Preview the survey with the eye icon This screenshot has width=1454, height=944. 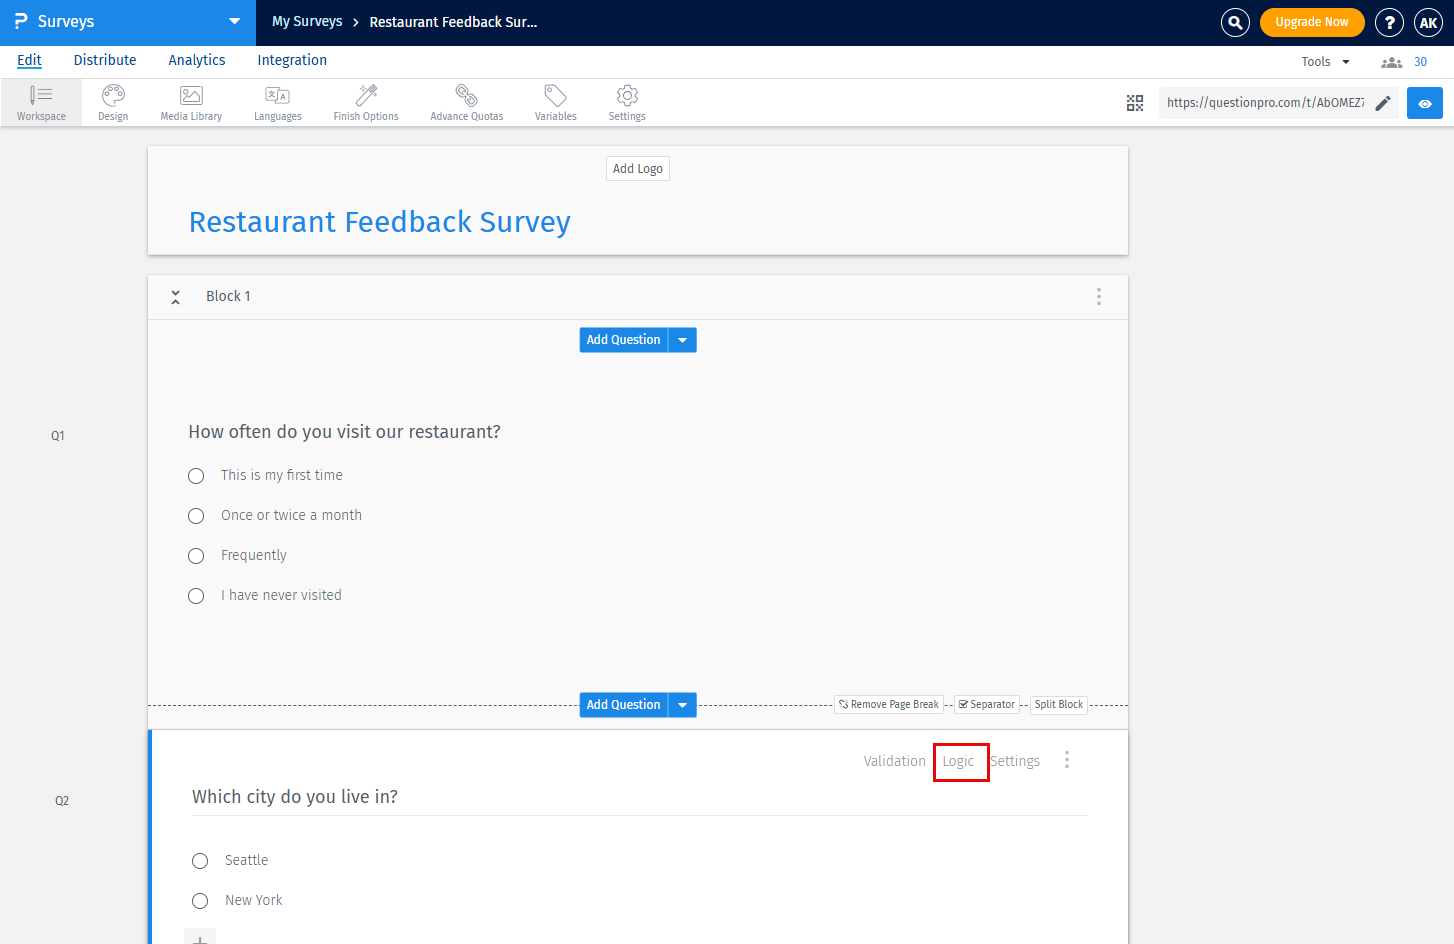(1424, 103)
